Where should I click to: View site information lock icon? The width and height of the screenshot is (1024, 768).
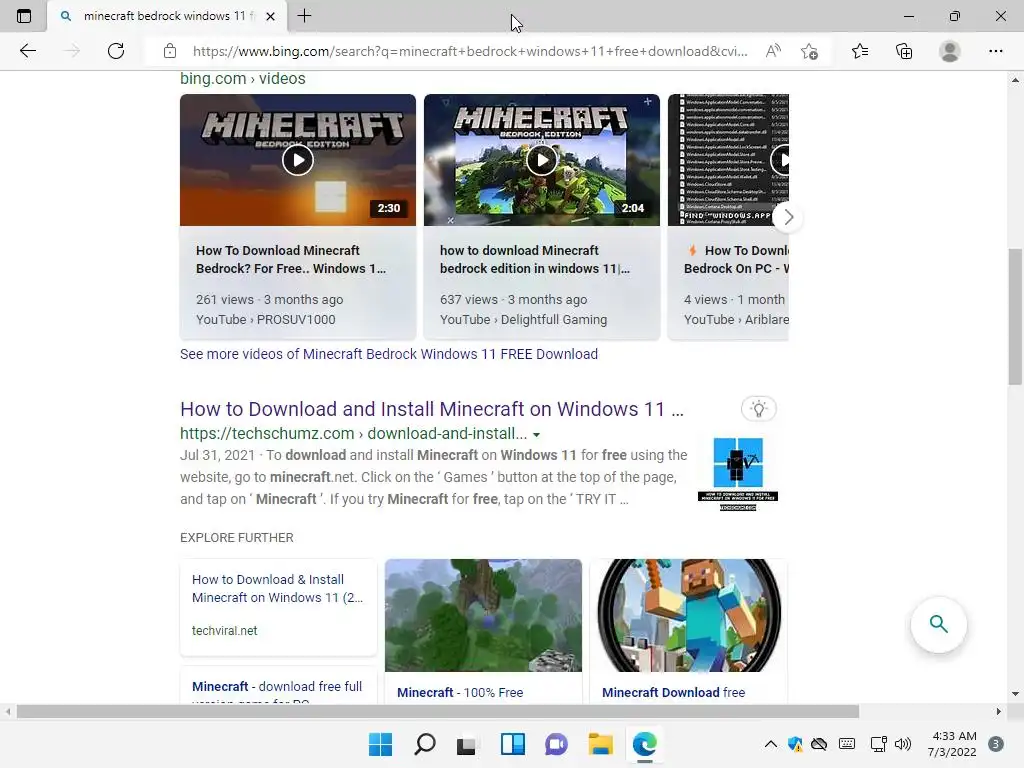170,51
